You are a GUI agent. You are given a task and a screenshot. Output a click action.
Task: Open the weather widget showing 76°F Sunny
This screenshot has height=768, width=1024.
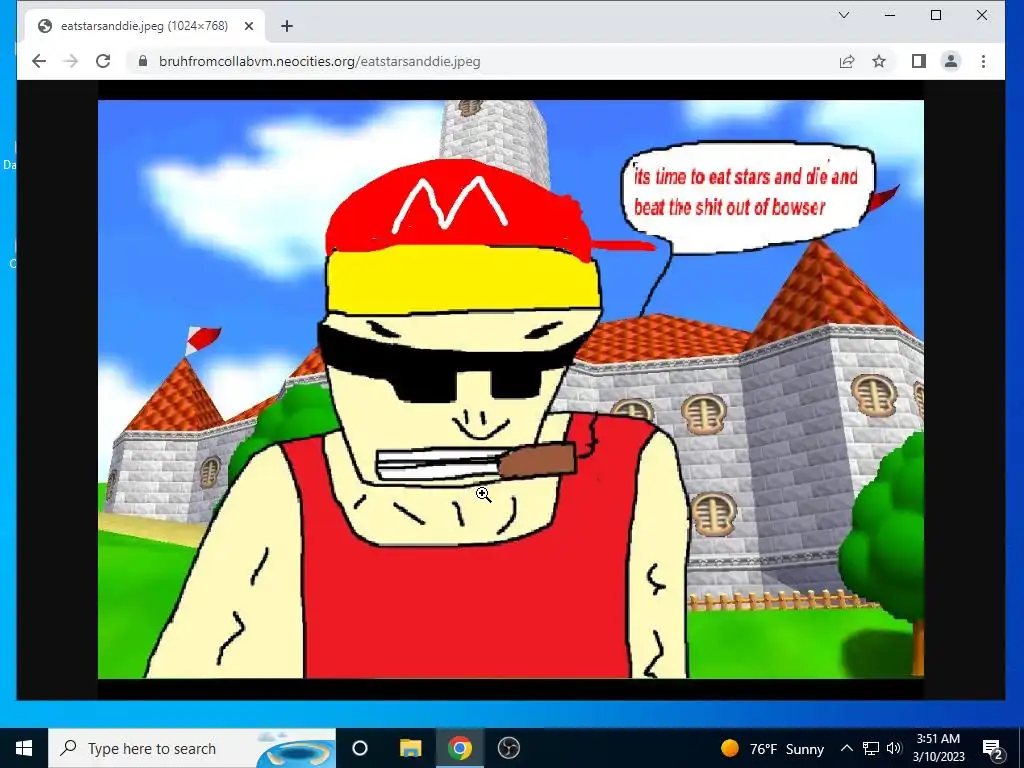(772, 748)
